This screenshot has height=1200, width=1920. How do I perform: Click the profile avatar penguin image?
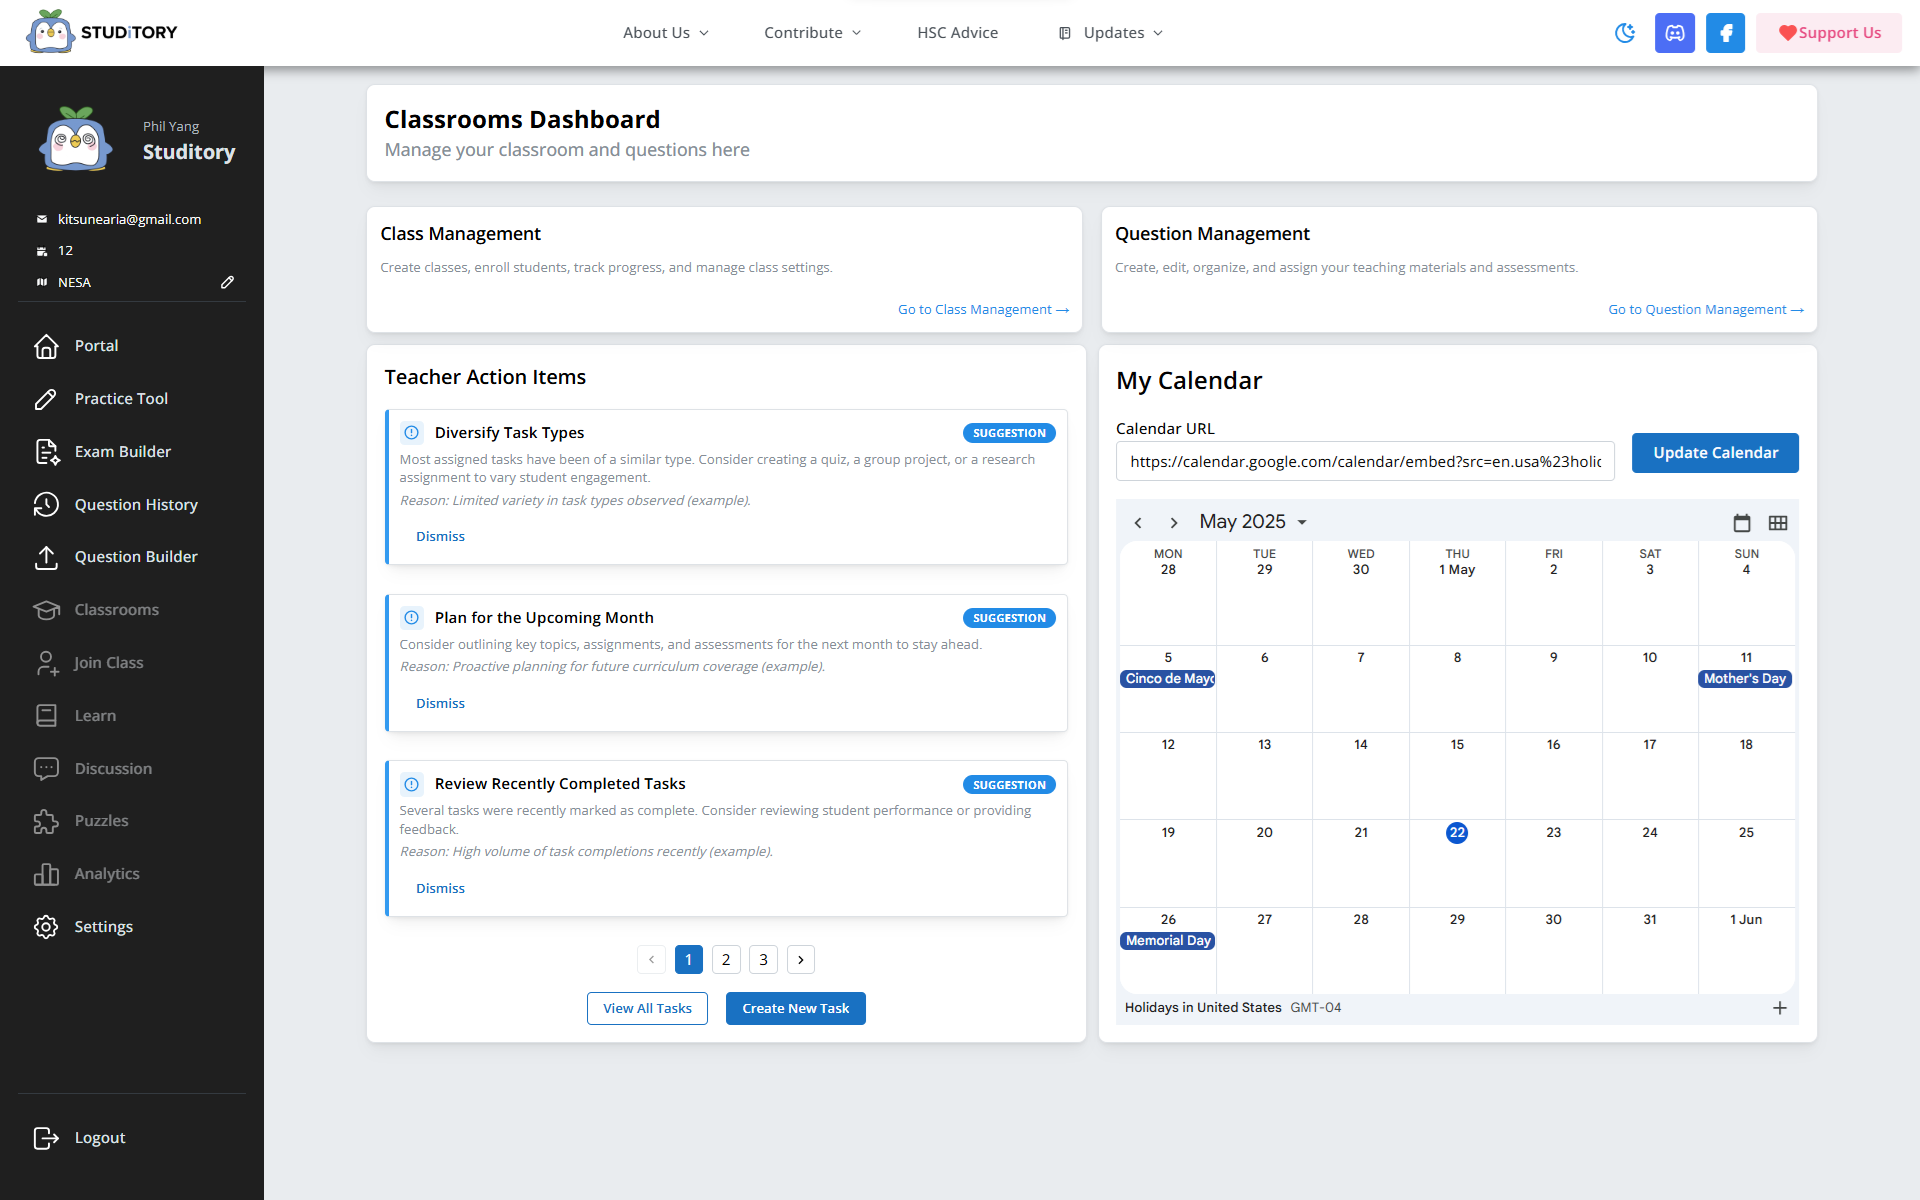pyautogui.click(x=76, y=140)
